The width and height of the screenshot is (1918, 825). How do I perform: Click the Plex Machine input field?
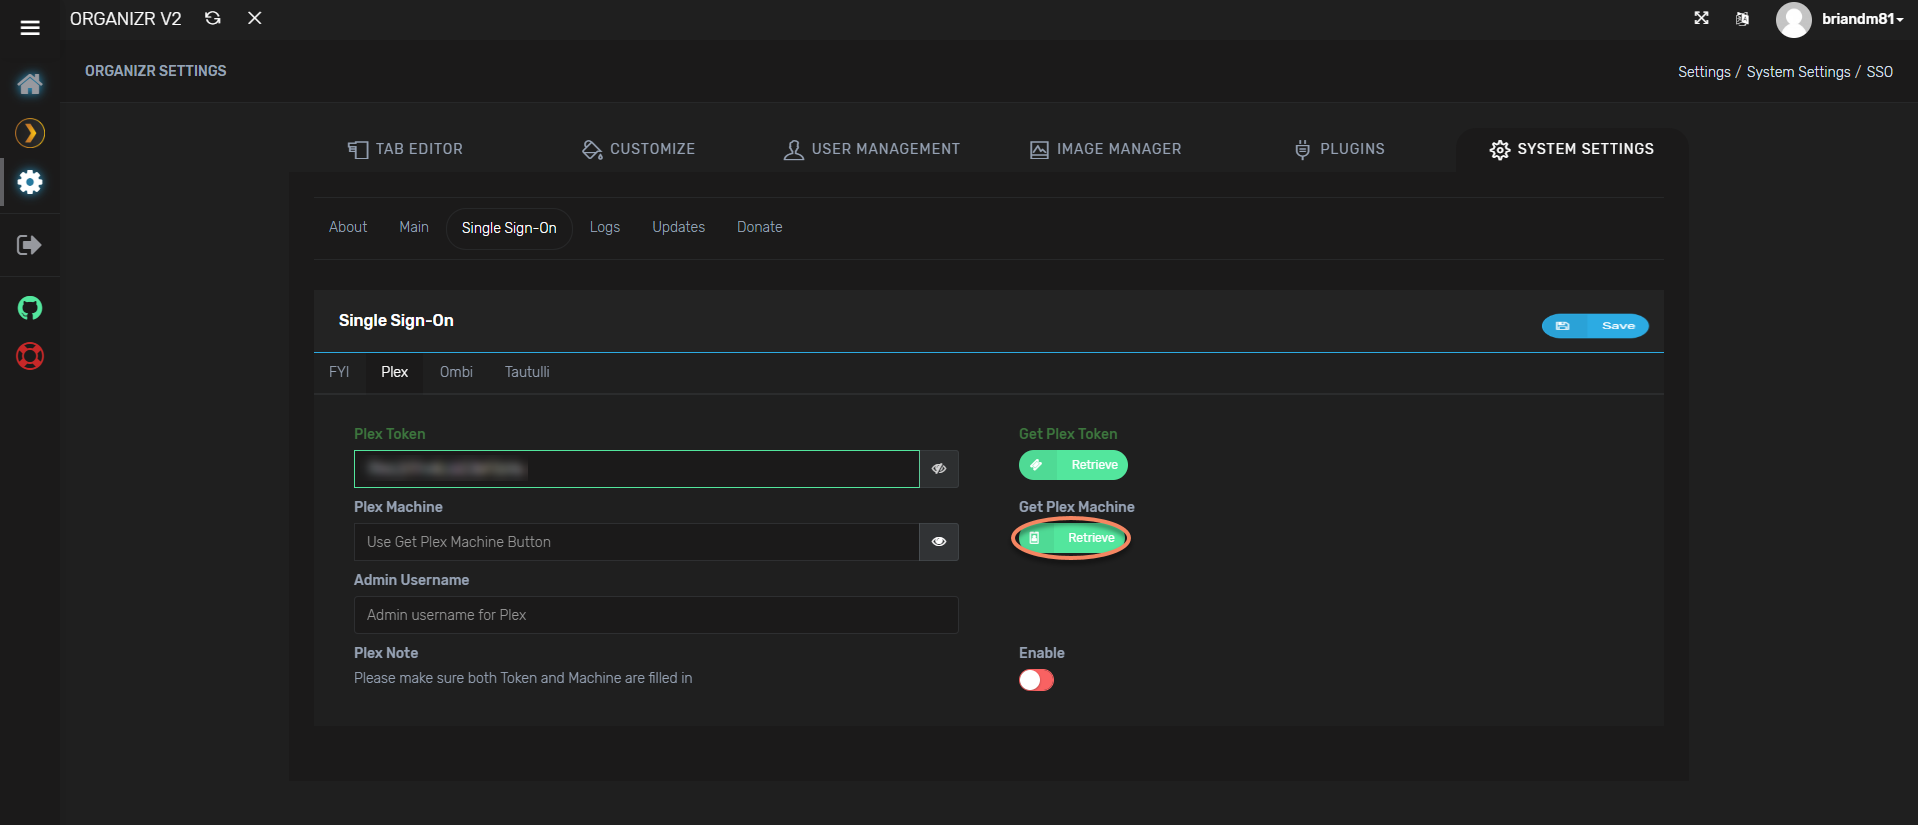[636, 542]
